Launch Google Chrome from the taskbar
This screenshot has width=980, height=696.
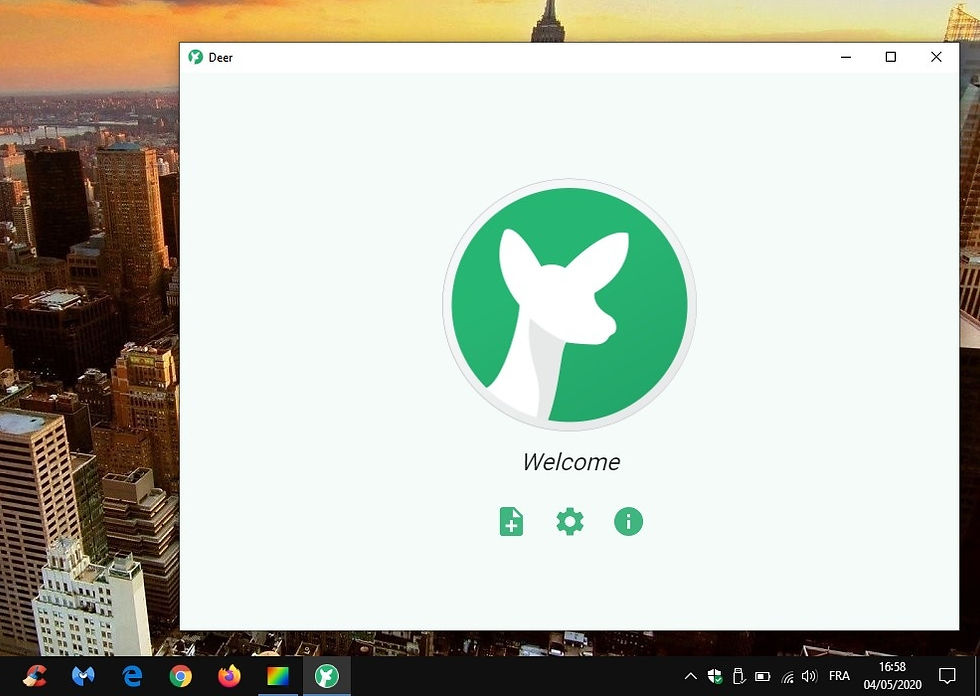[x=181, y=676]
